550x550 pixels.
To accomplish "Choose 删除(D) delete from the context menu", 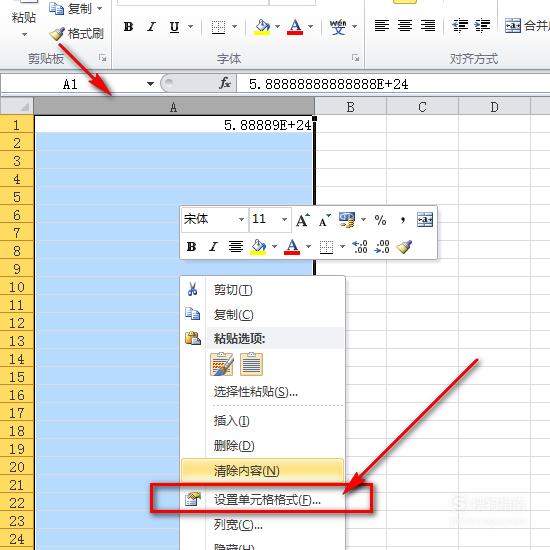I will 263,445.
